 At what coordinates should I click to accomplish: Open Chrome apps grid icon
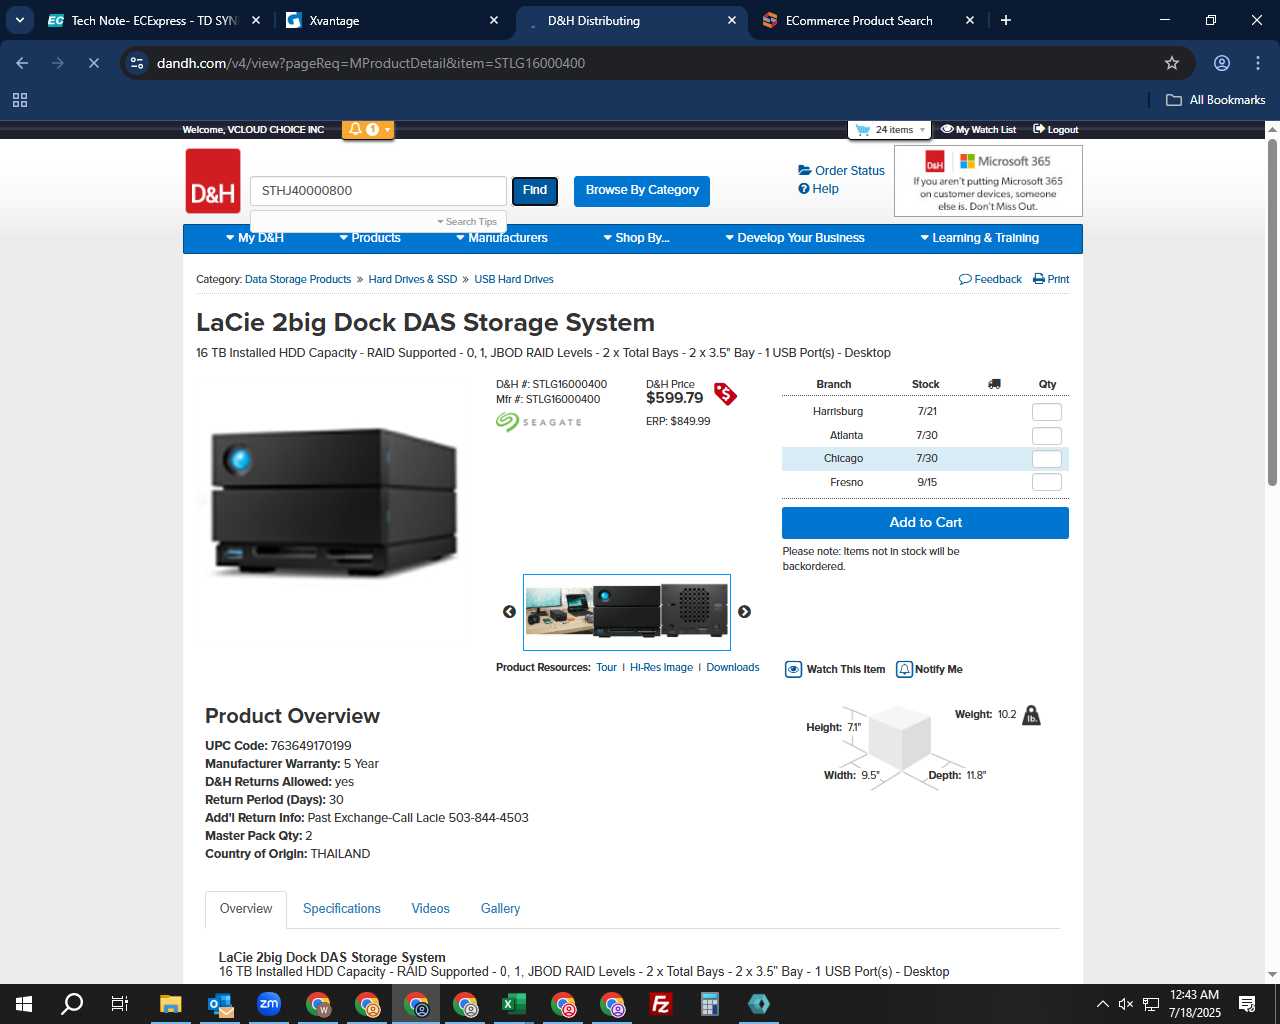[x=20, y=100]
